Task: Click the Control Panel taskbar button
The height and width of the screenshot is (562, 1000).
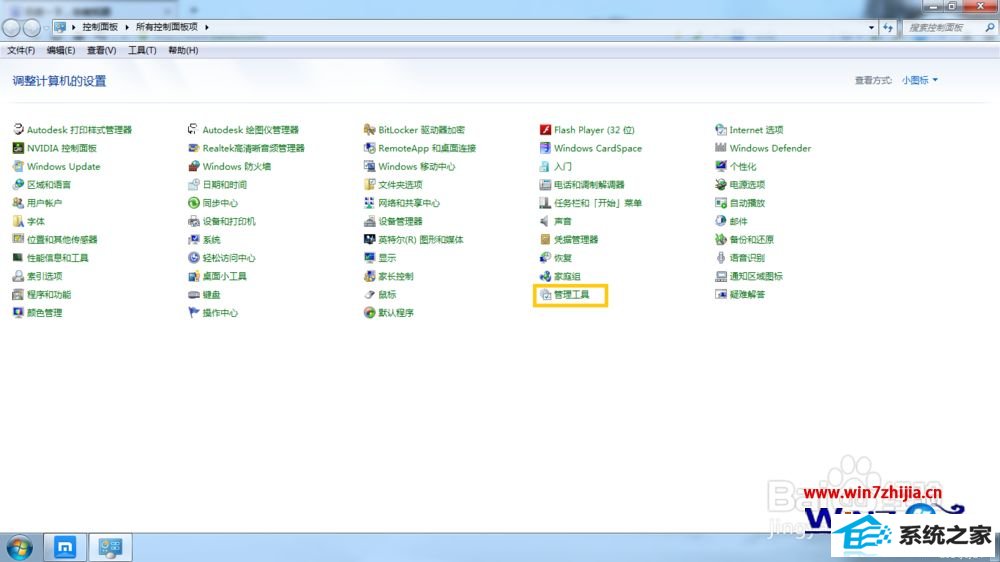Action: click(x=110, y=547)
